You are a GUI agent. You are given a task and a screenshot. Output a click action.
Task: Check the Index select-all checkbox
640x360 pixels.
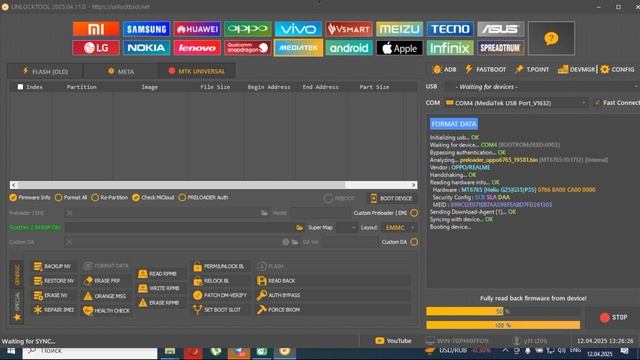pos(20,87)
